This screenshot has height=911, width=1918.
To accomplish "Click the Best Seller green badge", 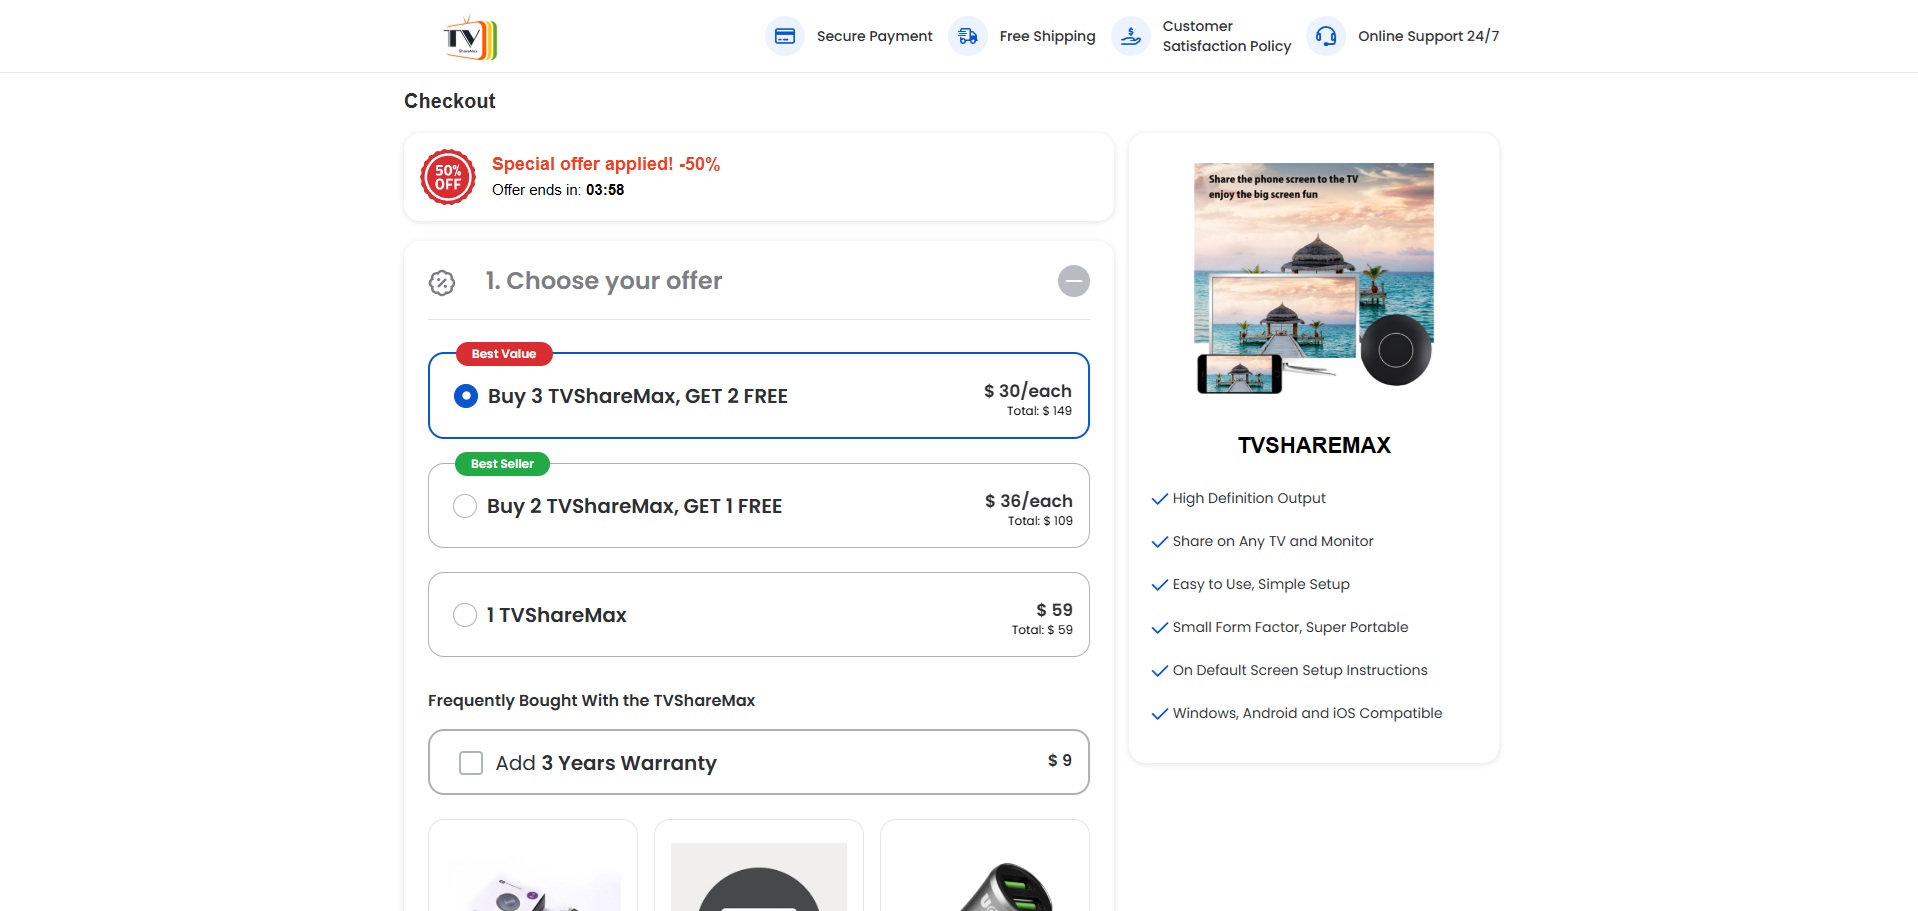I will tap(502, 464).
